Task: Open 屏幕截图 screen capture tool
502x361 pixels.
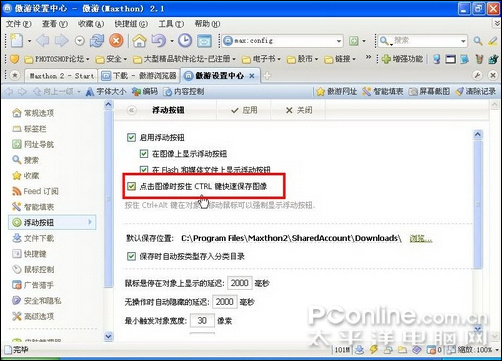Action: coord(429,91)
